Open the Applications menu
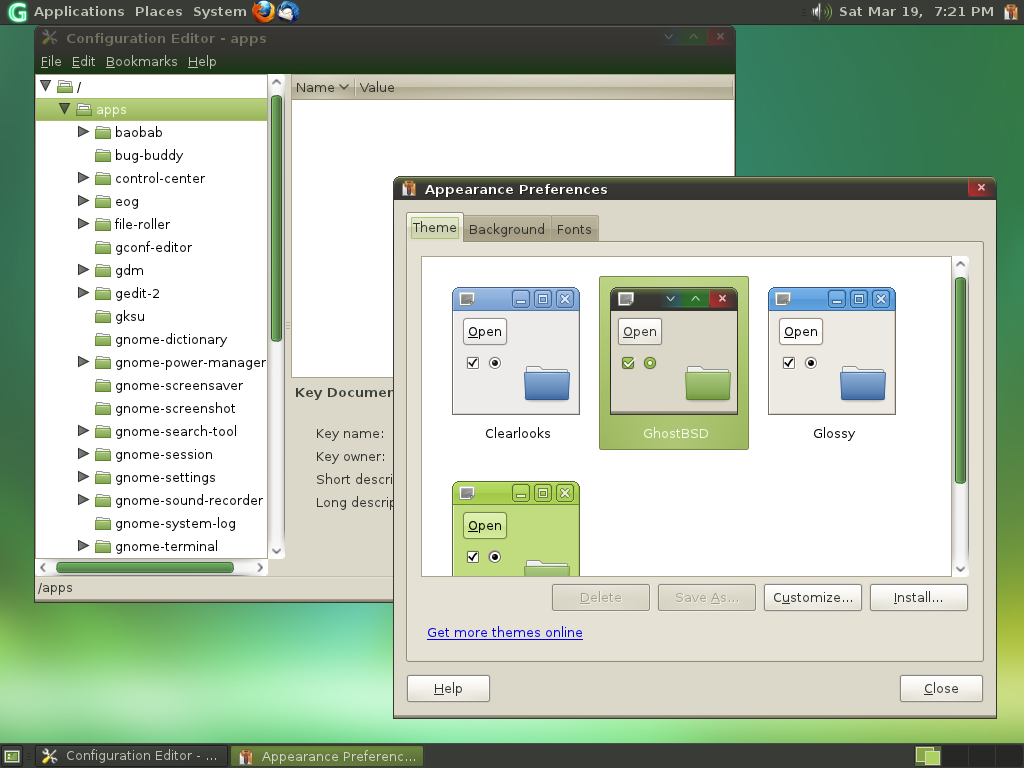The height and width of the screenshot is (768, 1024). pos(79,12)
